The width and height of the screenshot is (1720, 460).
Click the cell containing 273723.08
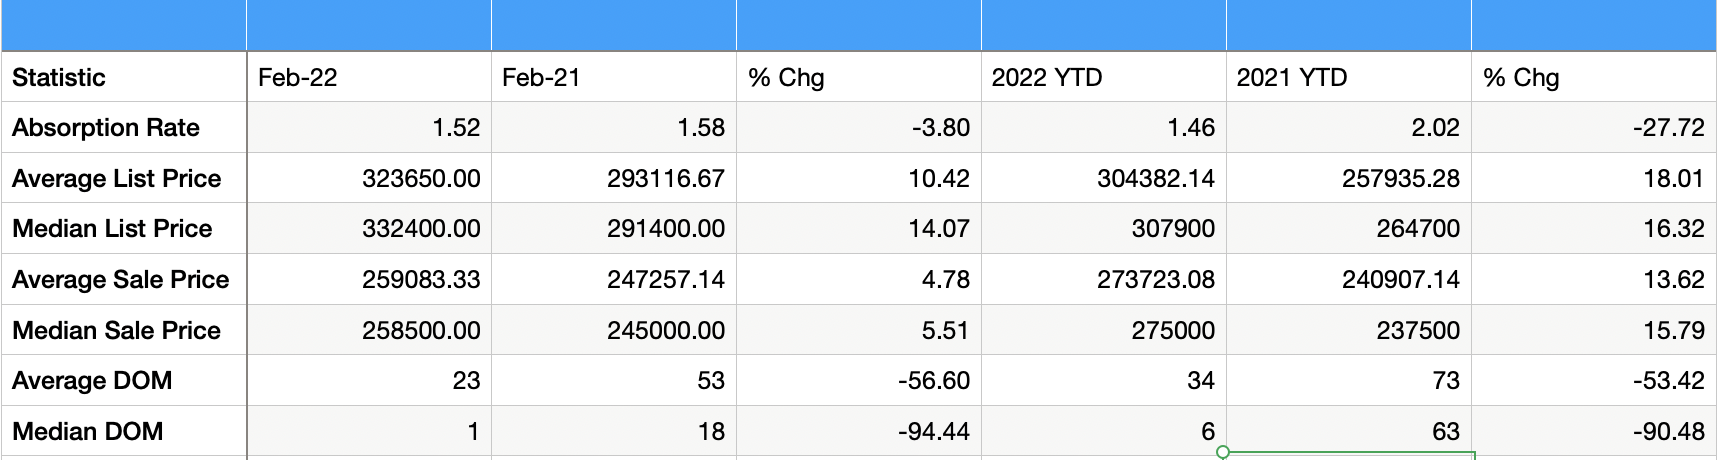click(x=1104, y=280)
